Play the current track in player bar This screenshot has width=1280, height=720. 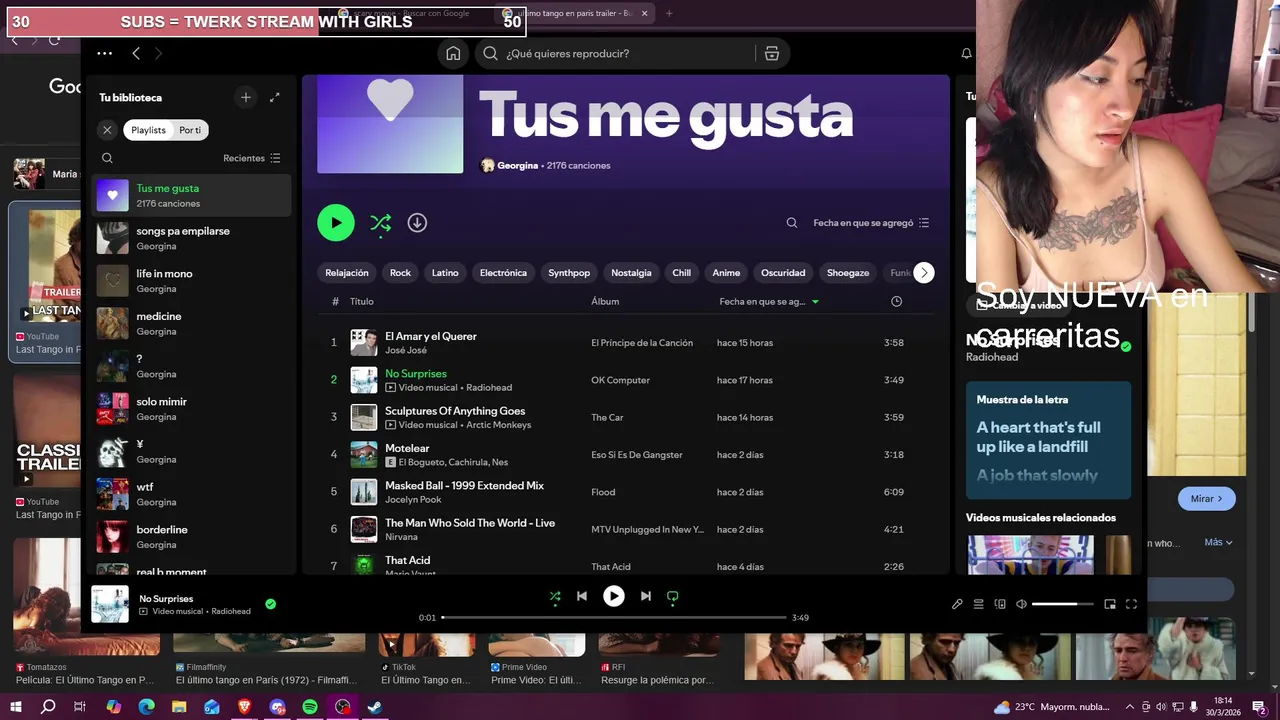pyautogui.click(x=614, y=596)
